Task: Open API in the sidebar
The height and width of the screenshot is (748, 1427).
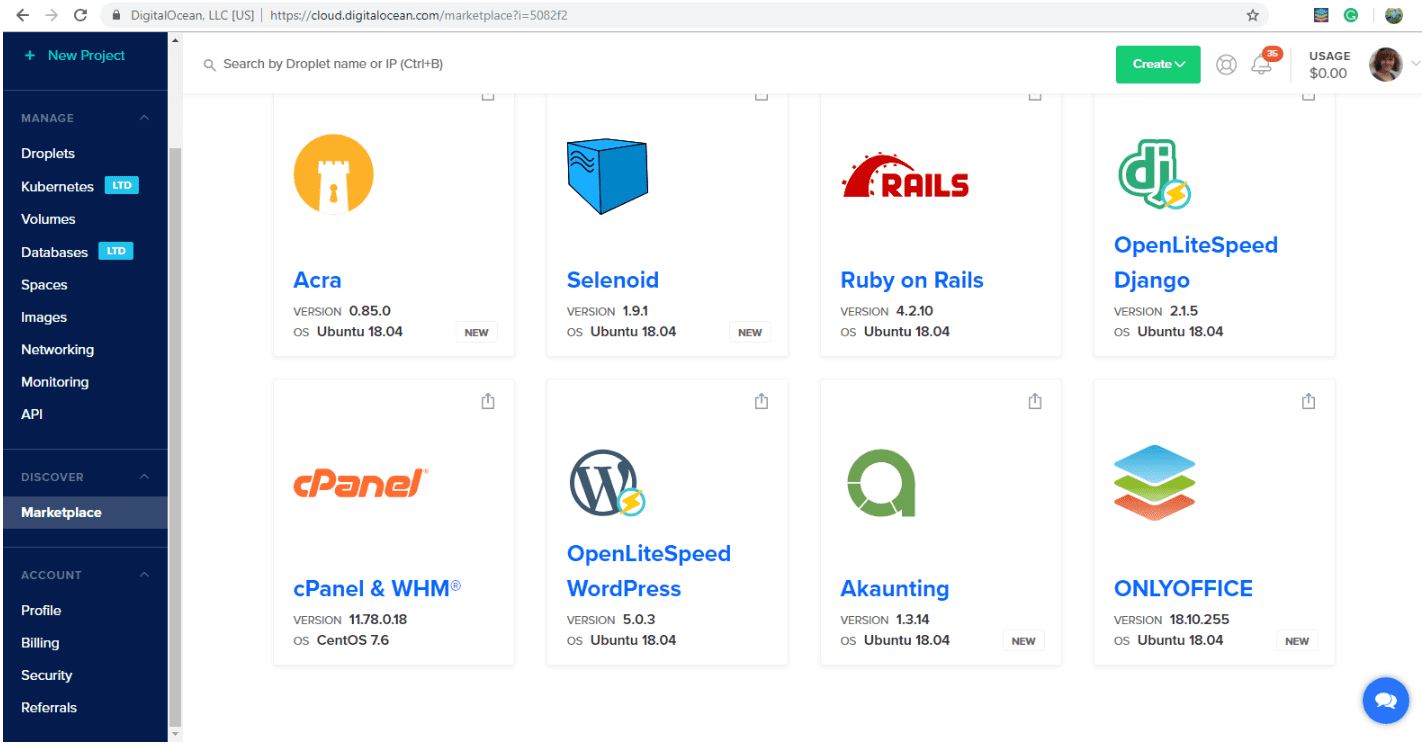Action: [32, 414]
